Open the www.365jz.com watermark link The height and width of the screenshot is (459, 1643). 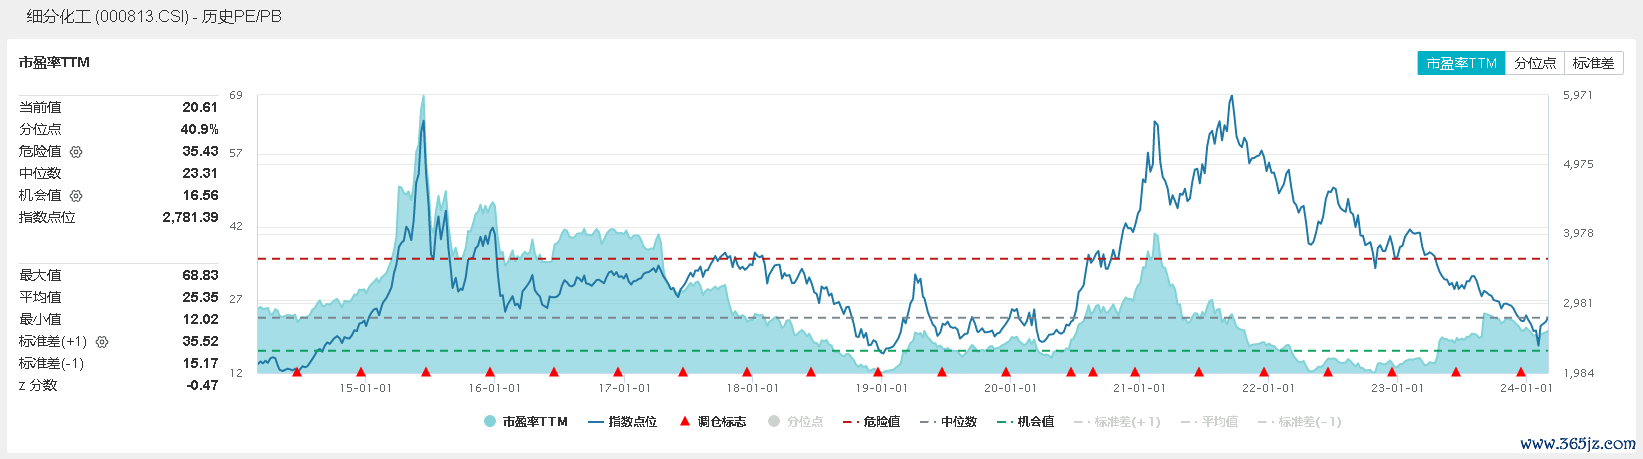click(x=1578, y=444)
